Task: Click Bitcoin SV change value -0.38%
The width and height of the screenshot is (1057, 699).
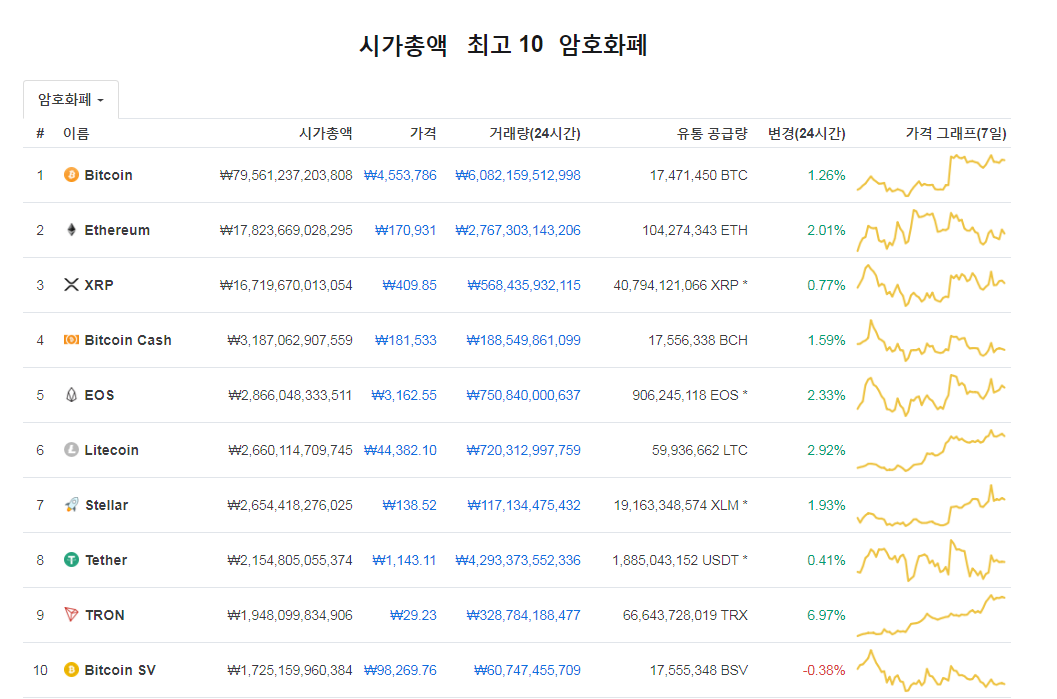Action: tap(824, 670)
